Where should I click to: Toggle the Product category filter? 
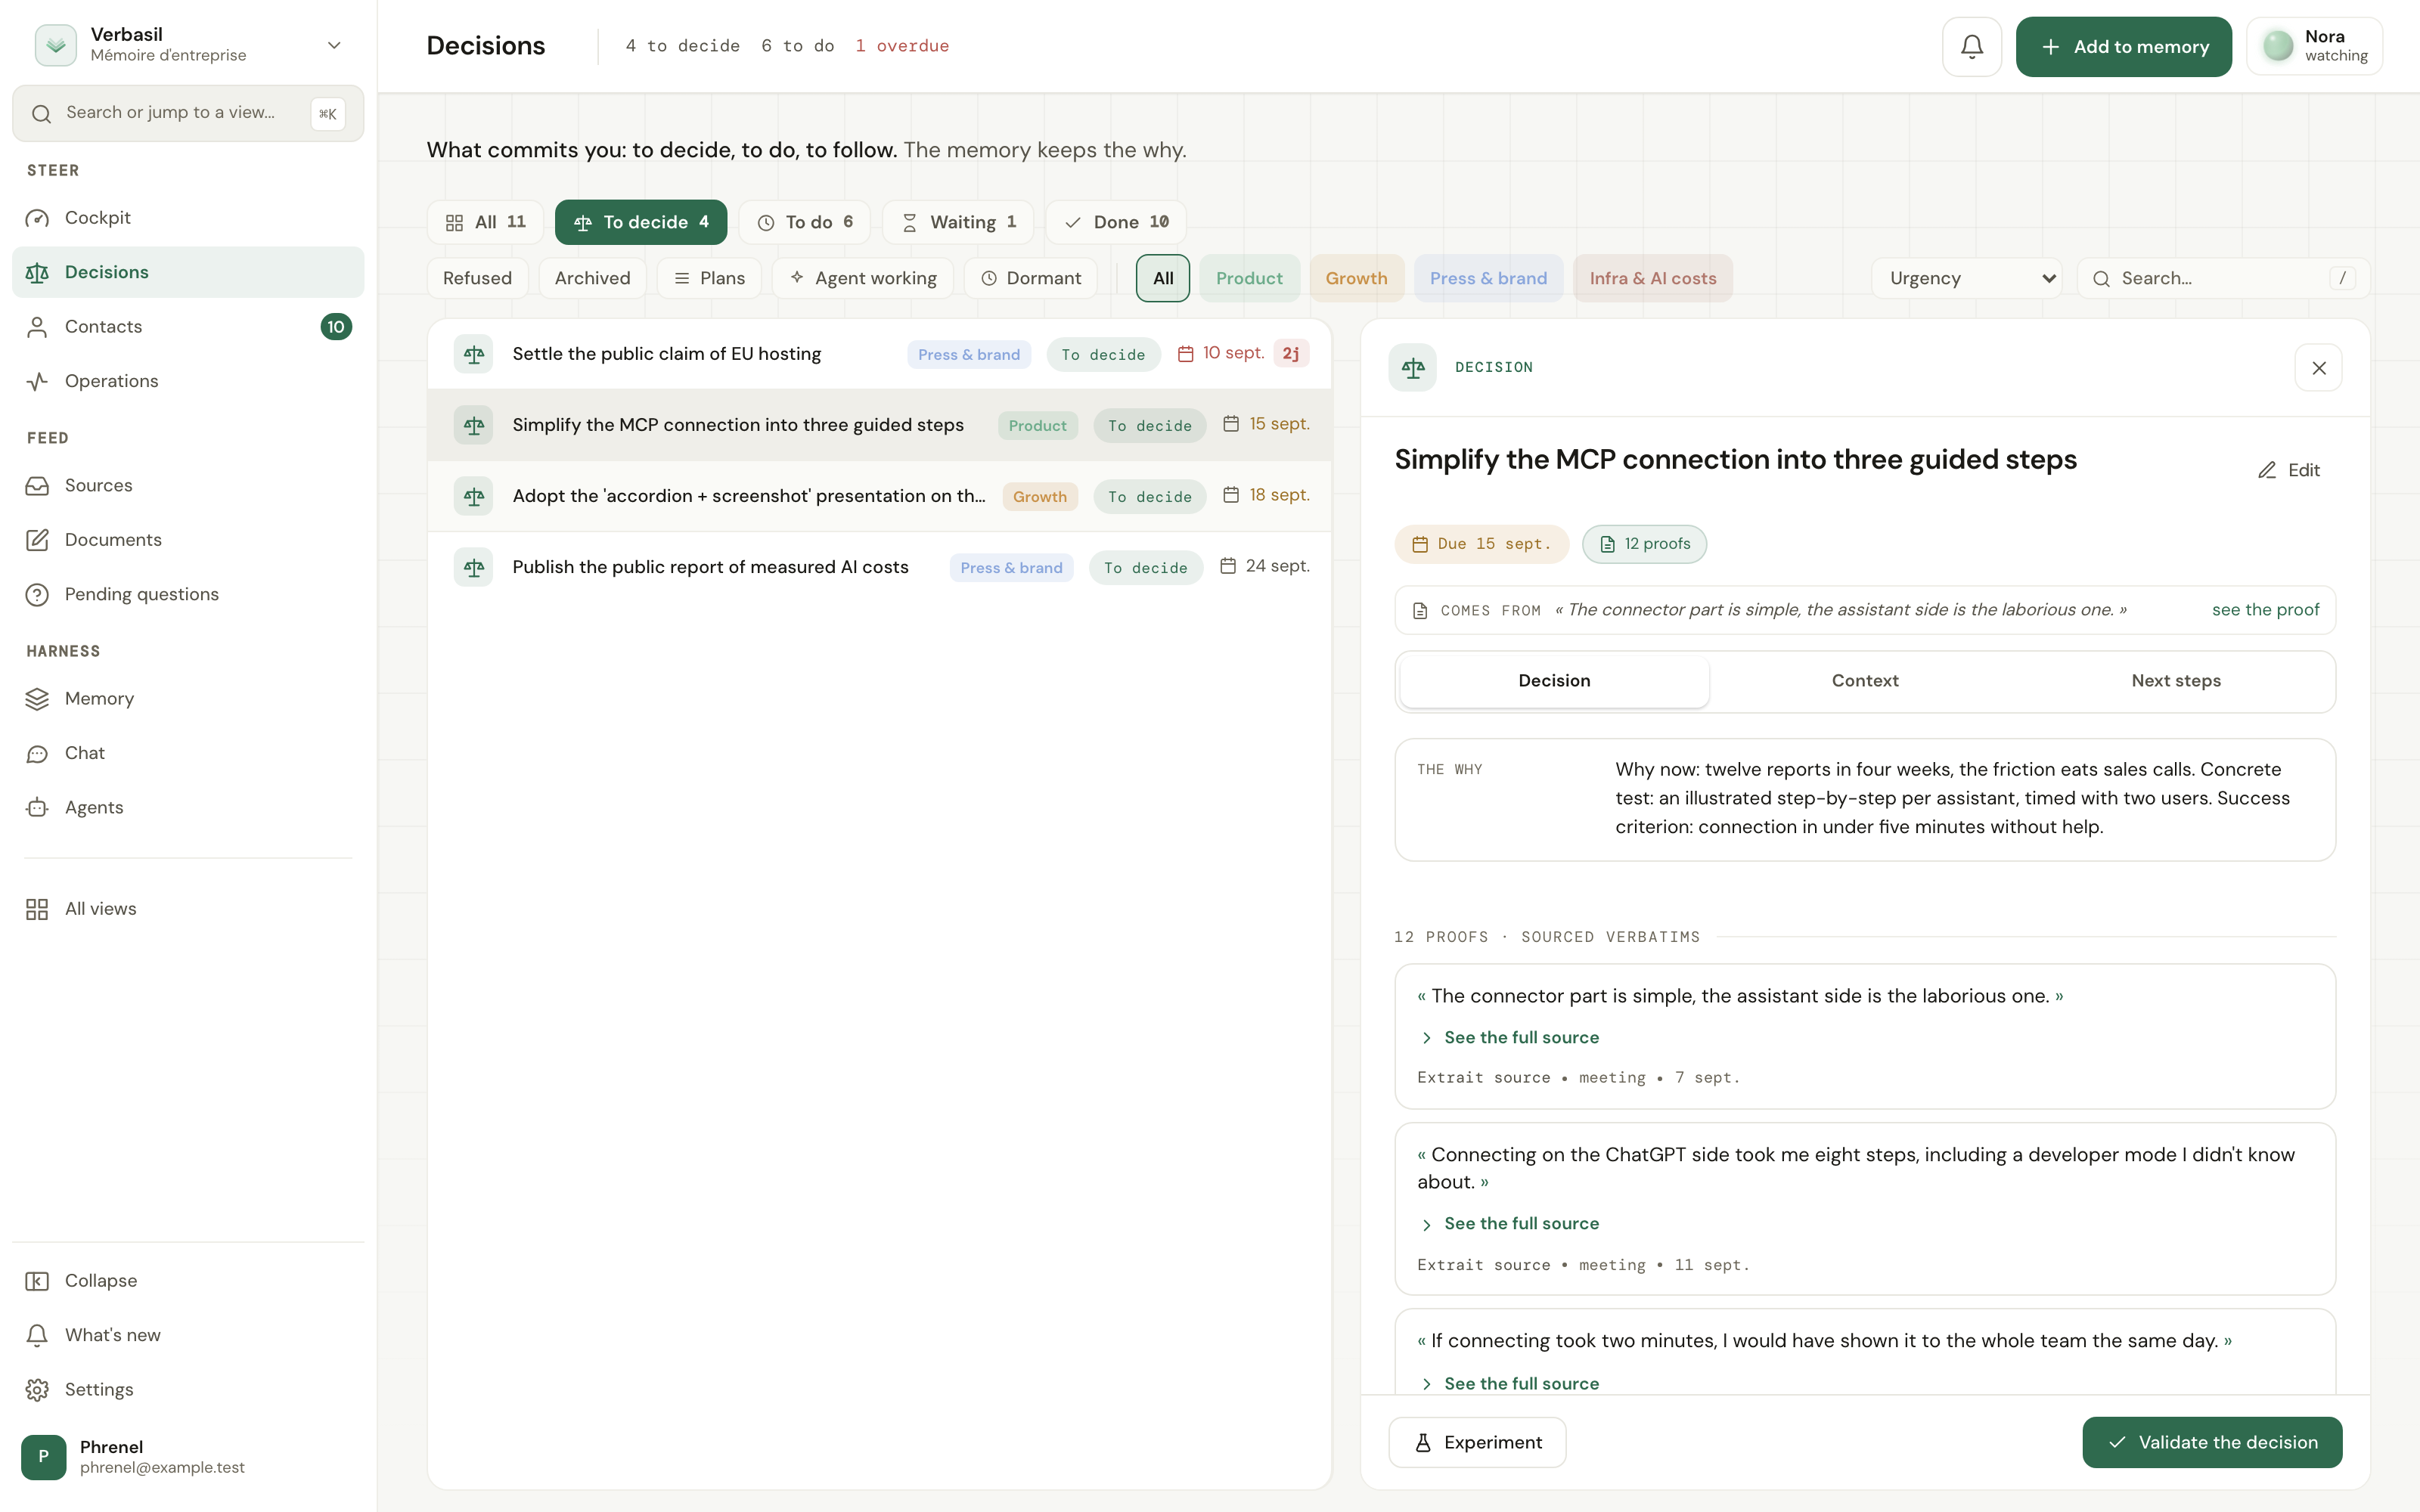tap(1249, 278)
